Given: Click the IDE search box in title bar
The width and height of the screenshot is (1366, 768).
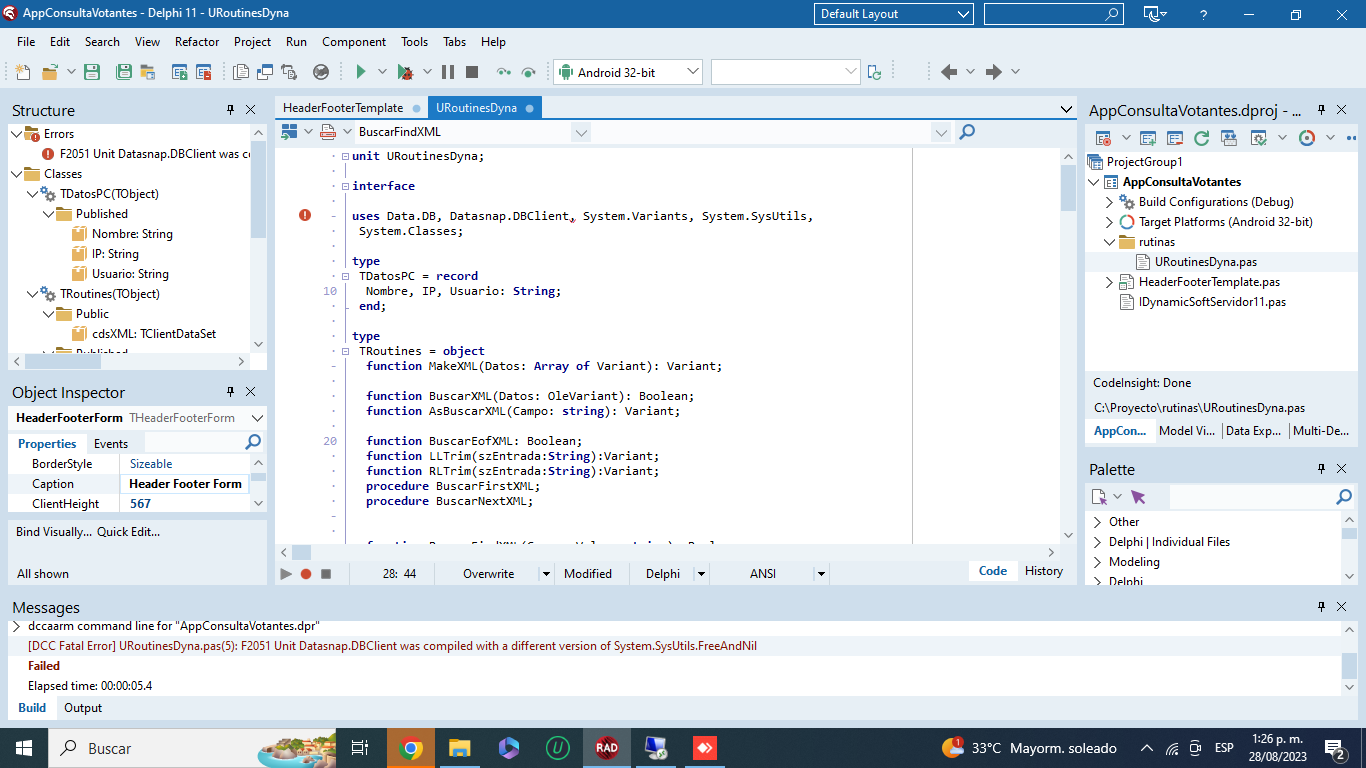Looking at the screenshot, I should tap(1054, 14).
